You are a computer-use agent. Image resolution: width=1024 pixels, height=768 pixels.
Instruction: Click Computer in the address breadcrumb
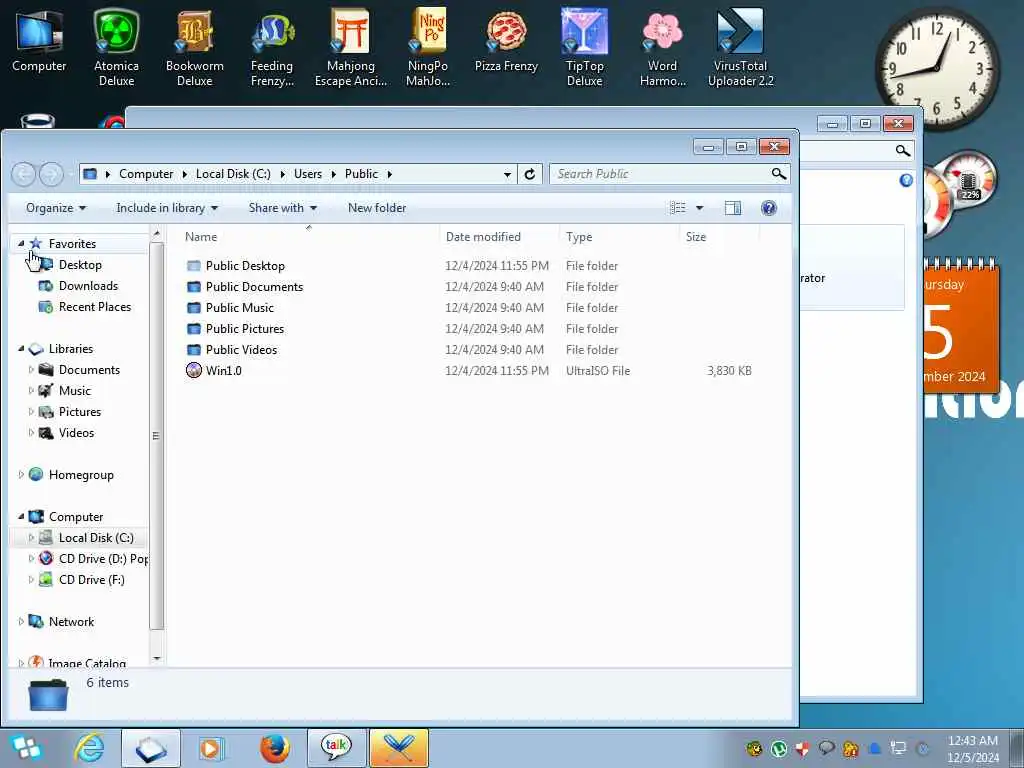coord(146,174)
